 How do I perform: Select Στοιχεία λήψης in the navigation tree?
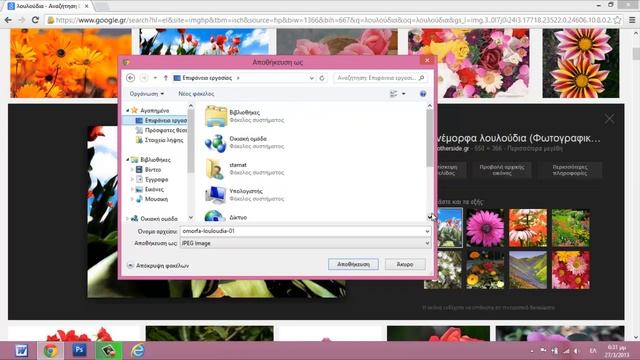point(160,140)
